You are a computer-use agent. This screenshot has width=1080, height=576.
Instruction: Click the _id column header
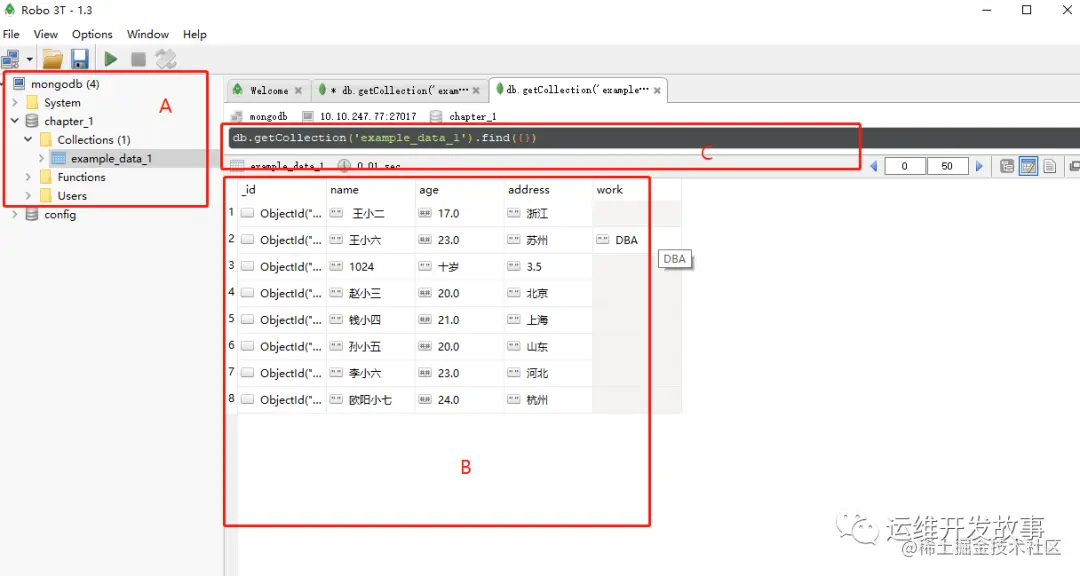tap(282, 189)
